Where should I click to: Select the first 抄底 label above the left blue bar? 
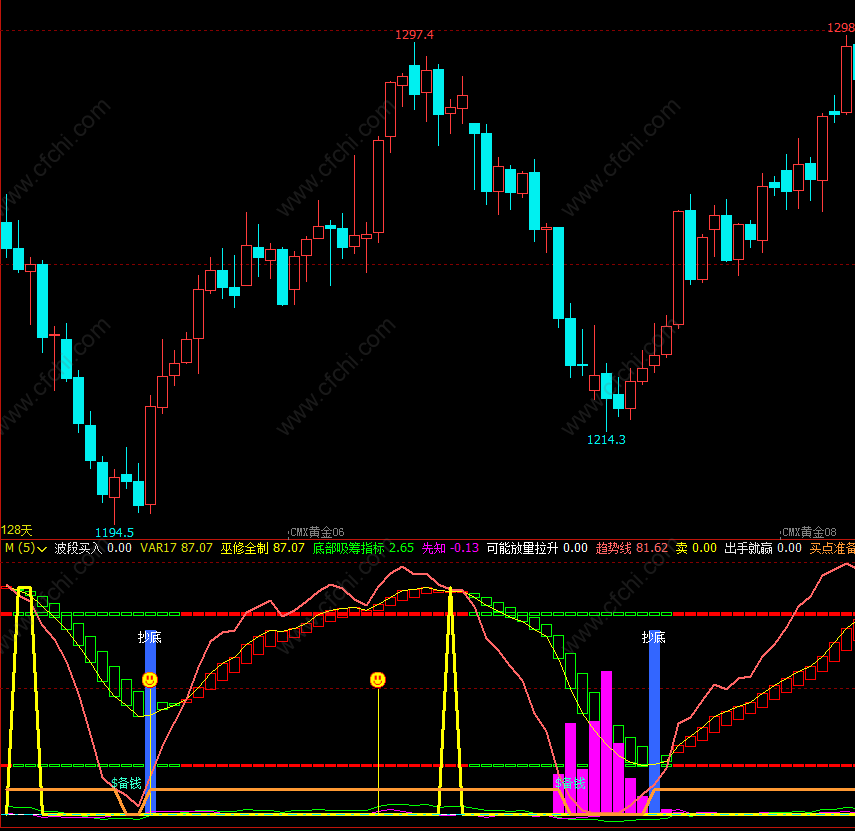point(149,637)
